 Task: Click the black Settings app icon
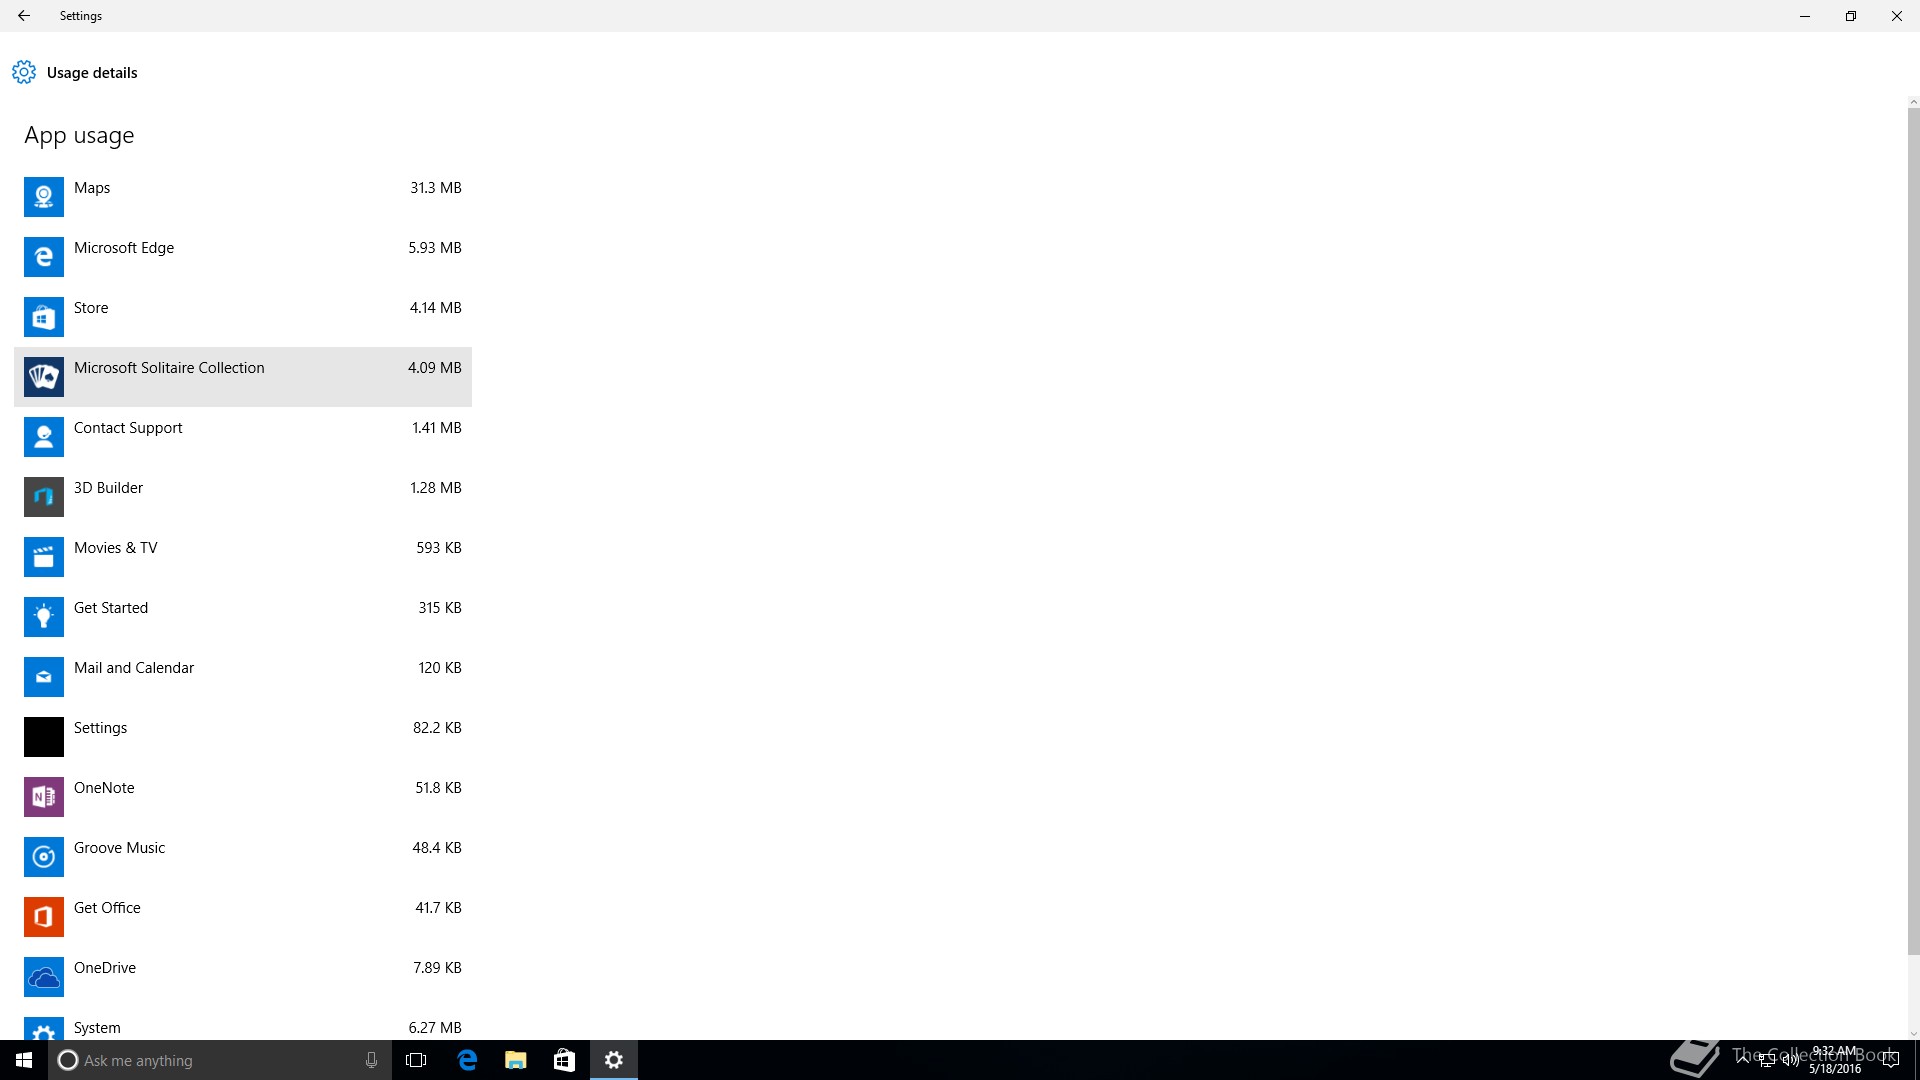(44, 737)
